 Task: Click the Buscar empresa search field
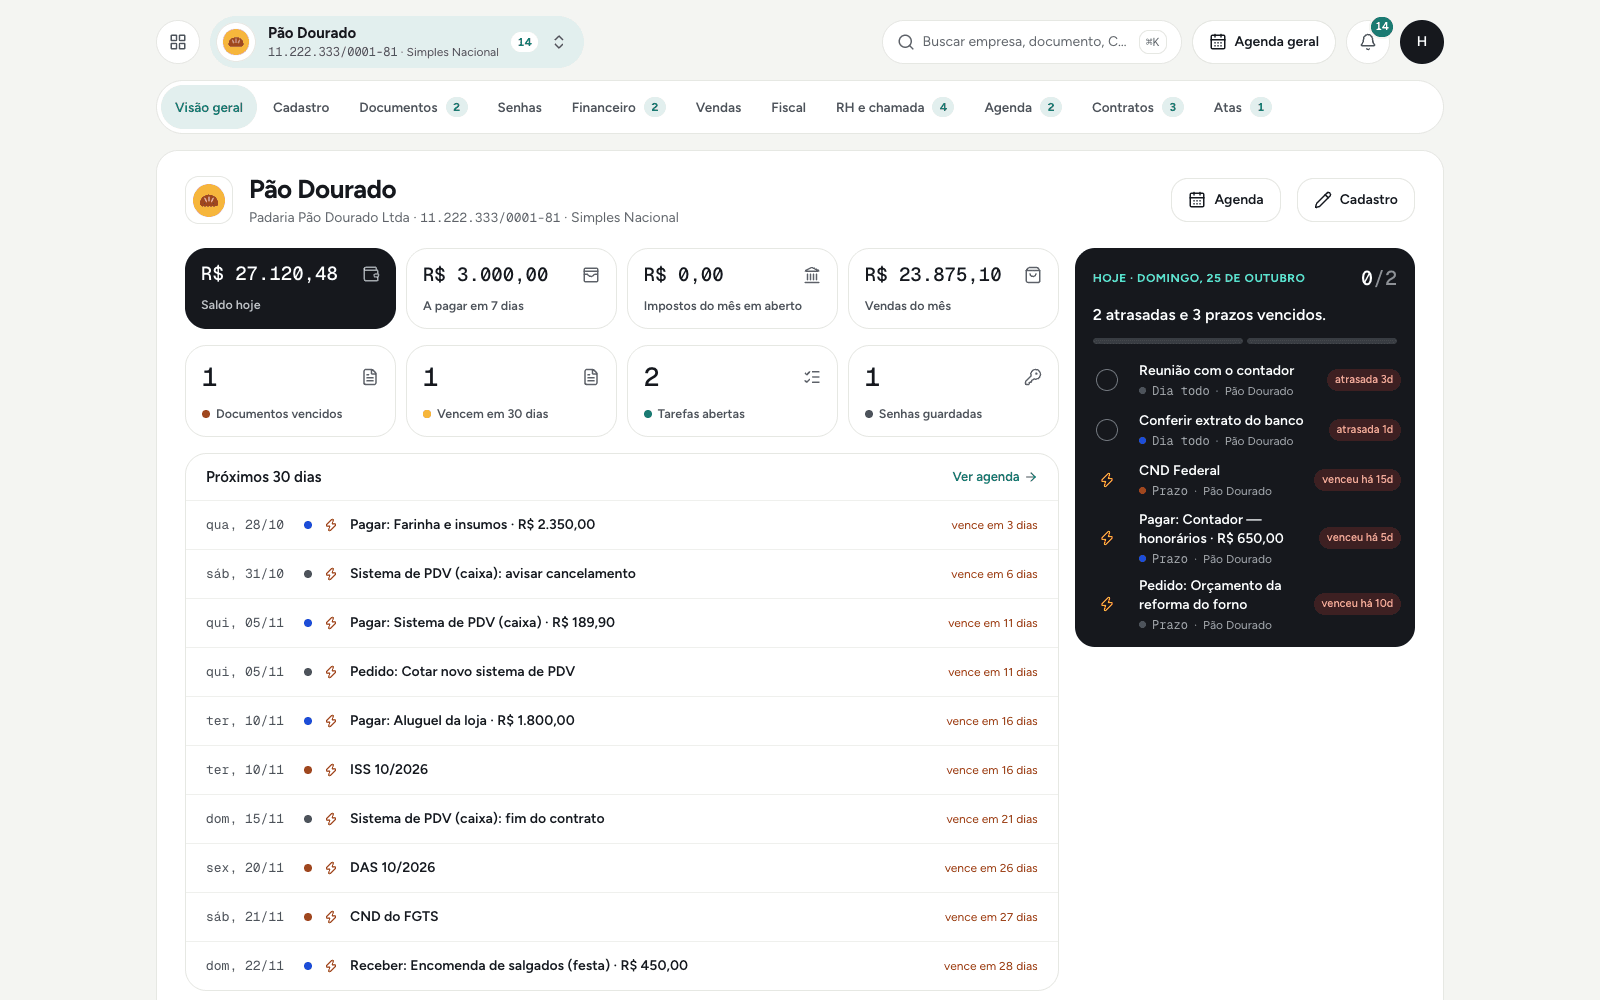[1032, 42]
